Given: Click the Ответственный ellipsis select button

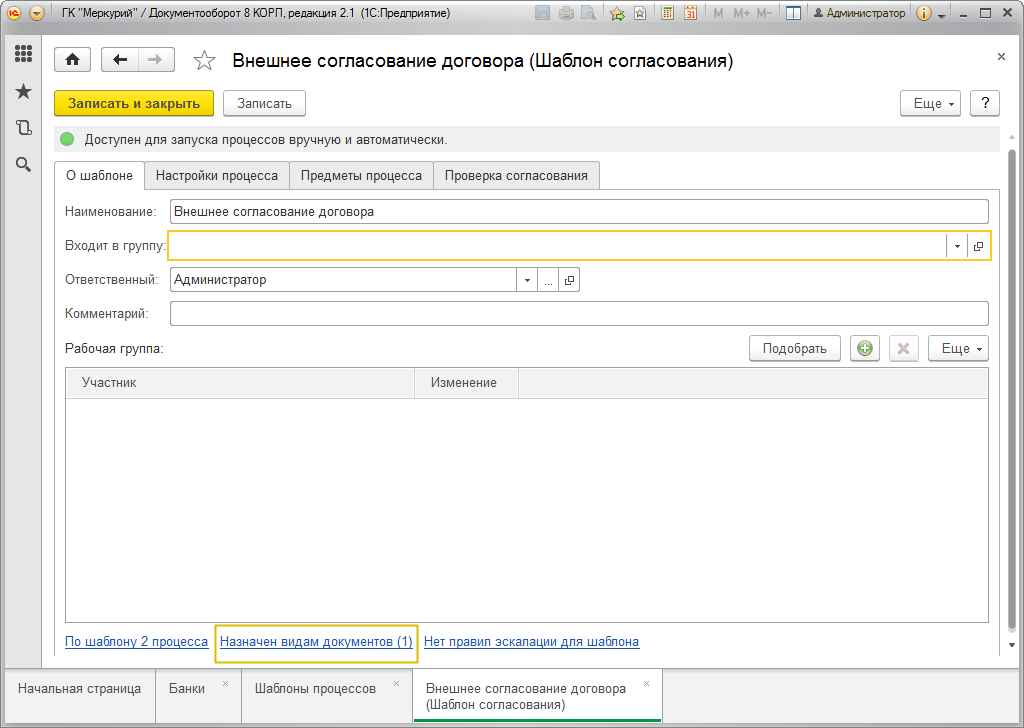Looking at the screenshot, I should point(548,280).
